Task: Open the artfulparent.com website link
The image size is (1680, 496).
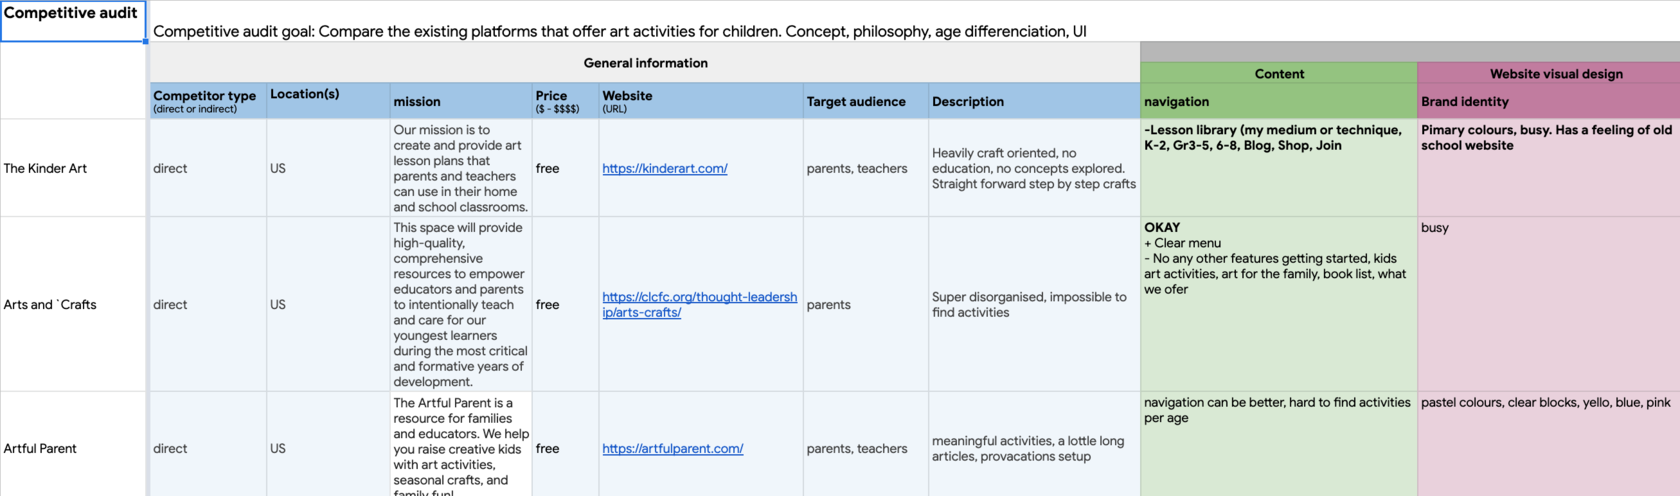Action: (672, 449)
